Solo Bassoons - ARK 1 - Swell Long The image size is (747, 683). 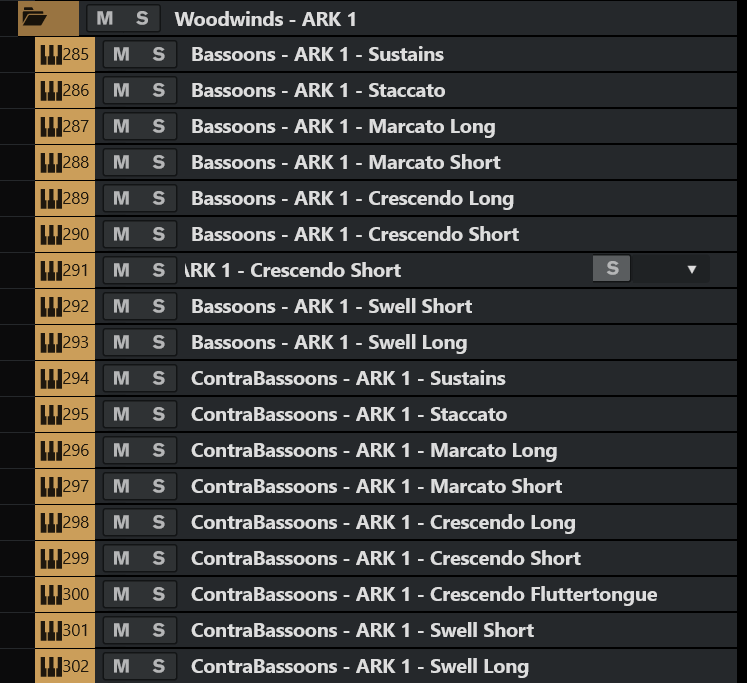point(159,342)
